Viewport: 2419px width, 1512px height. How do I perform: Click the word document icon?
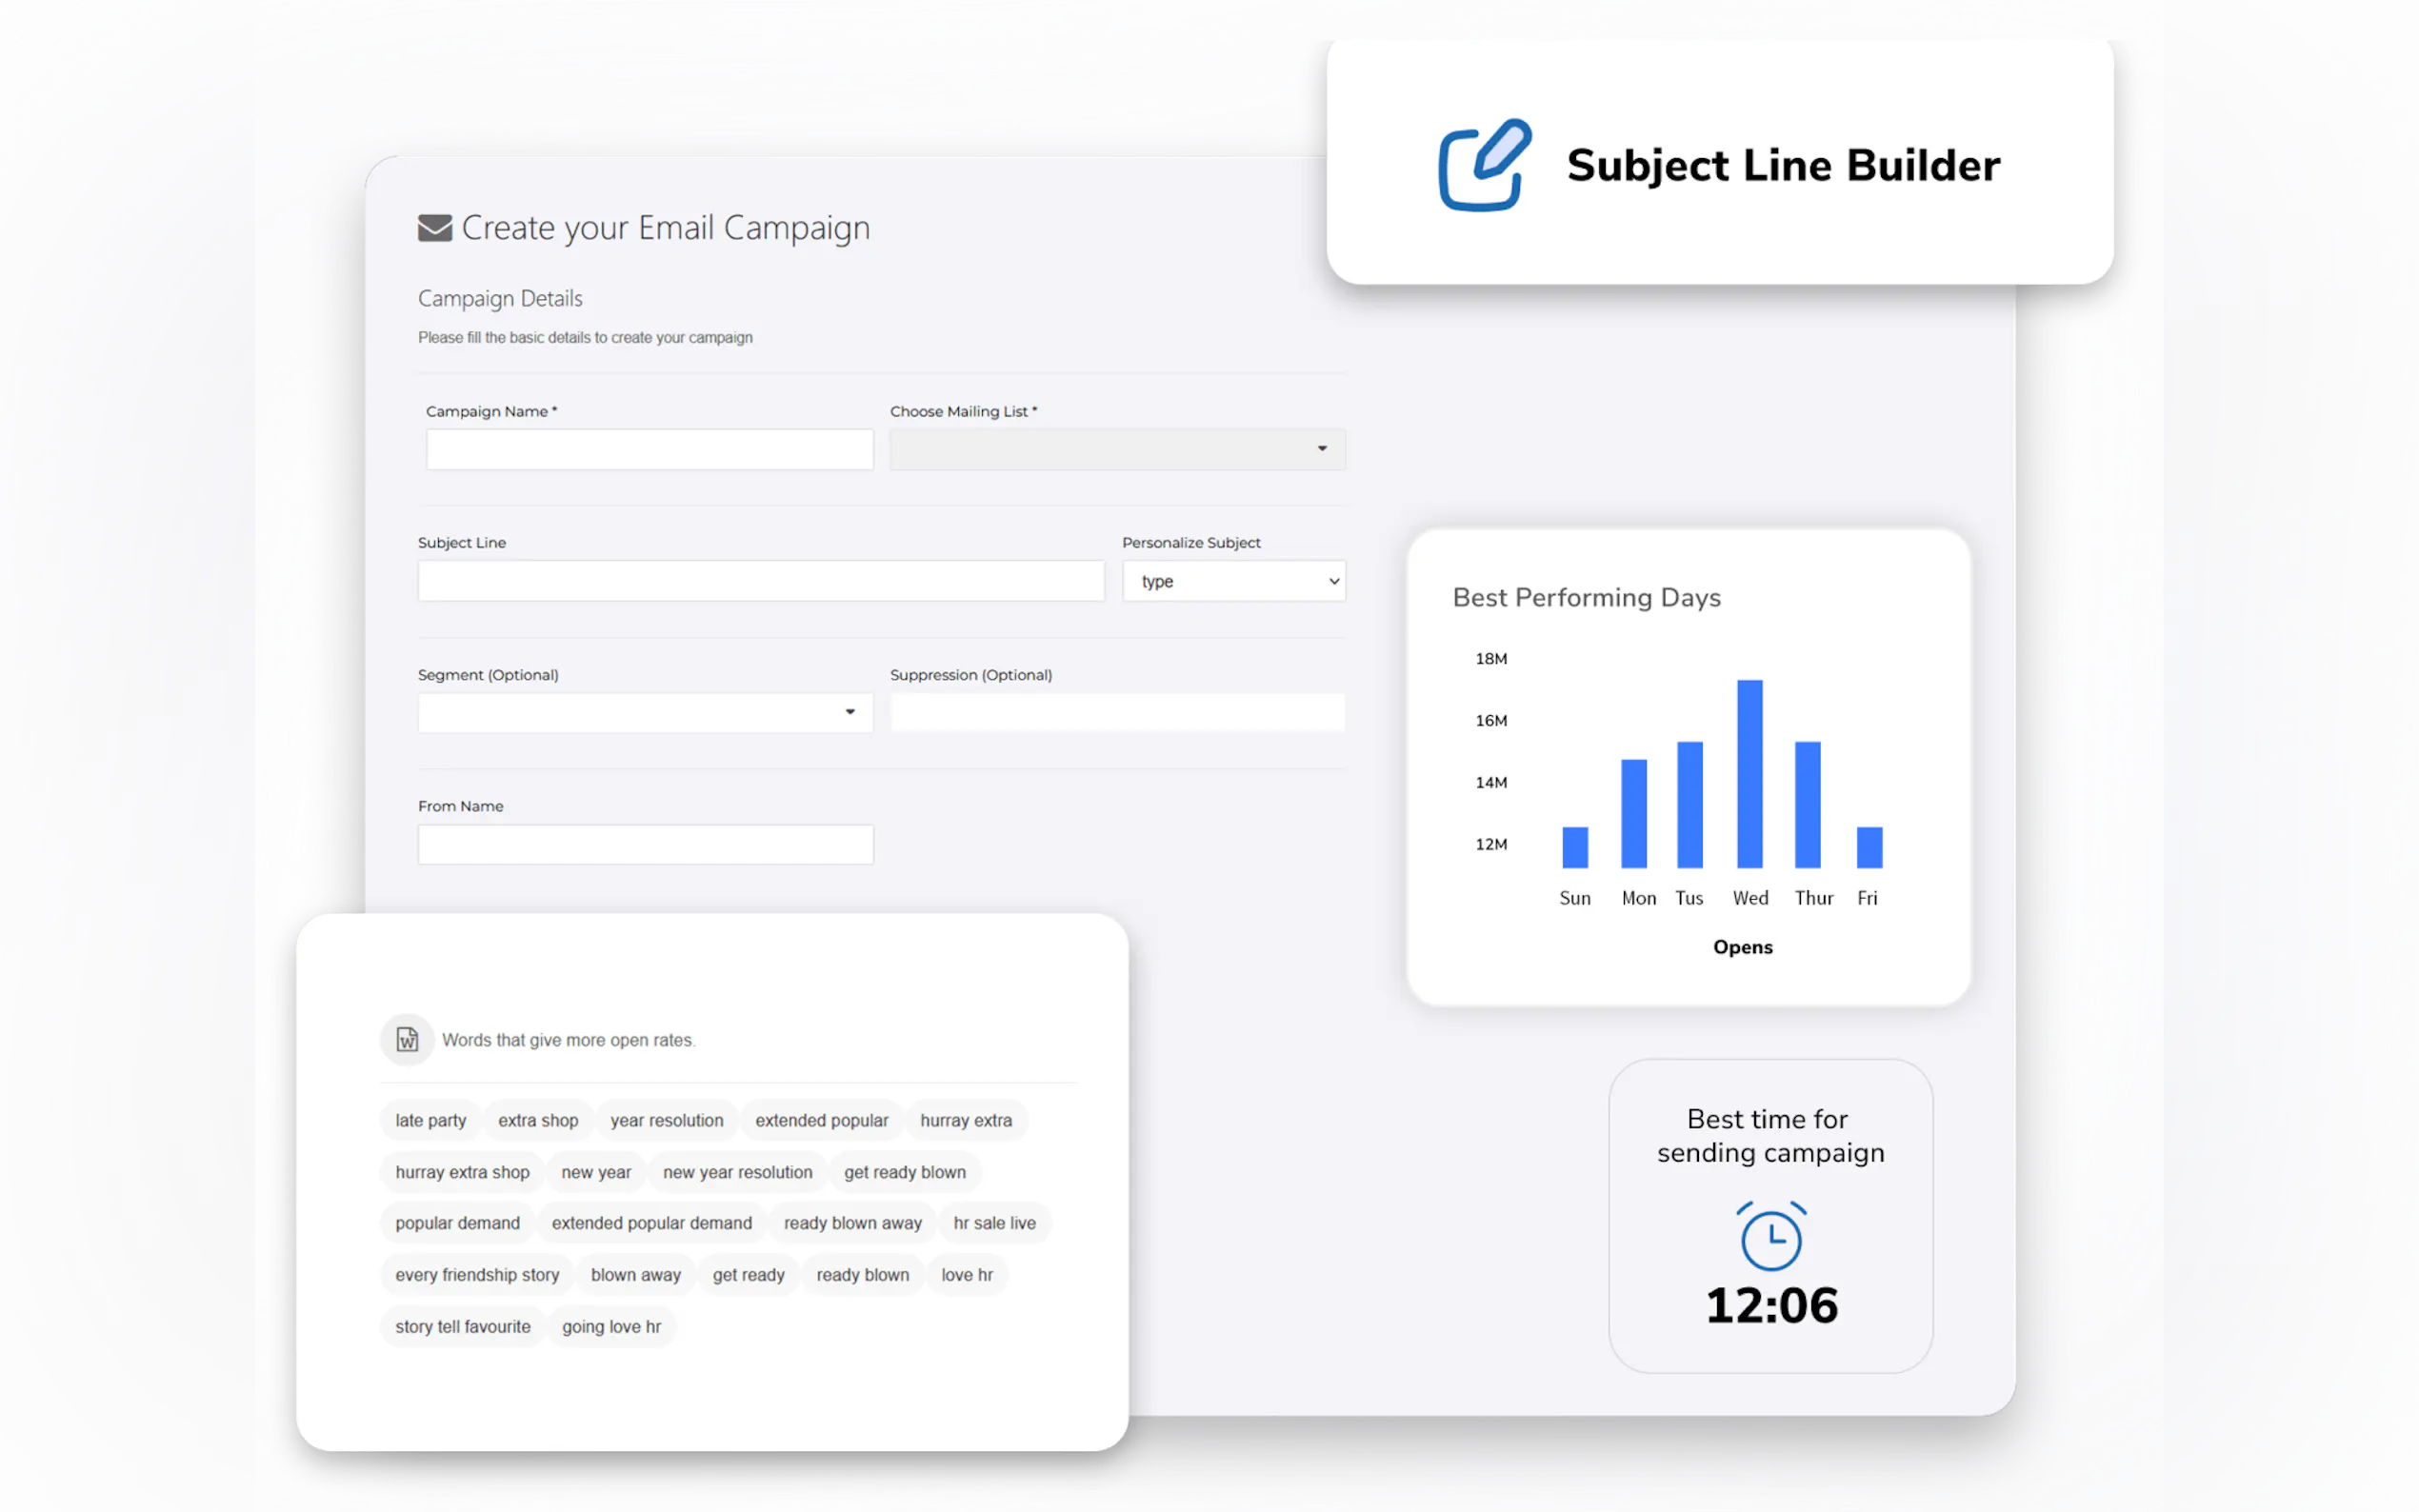click(407, 1039)
